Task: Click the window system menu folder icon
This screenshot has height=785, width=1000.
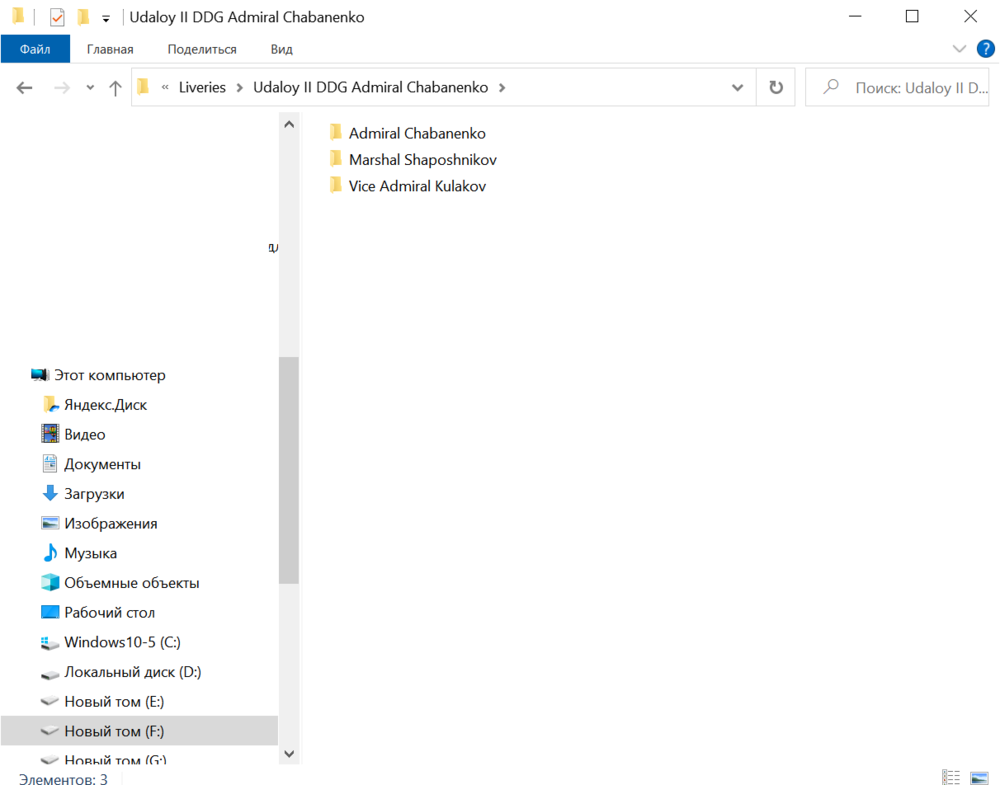Action: tap(18, 16)
